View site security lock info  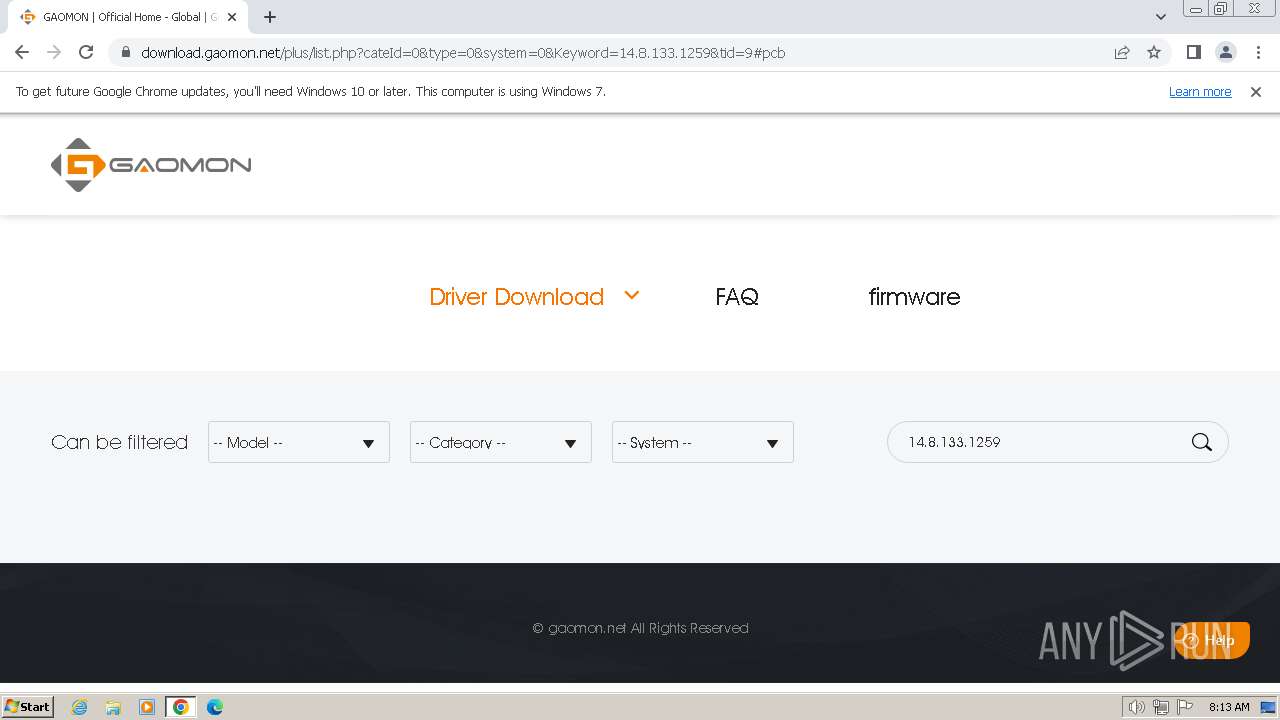pos(125,52)
